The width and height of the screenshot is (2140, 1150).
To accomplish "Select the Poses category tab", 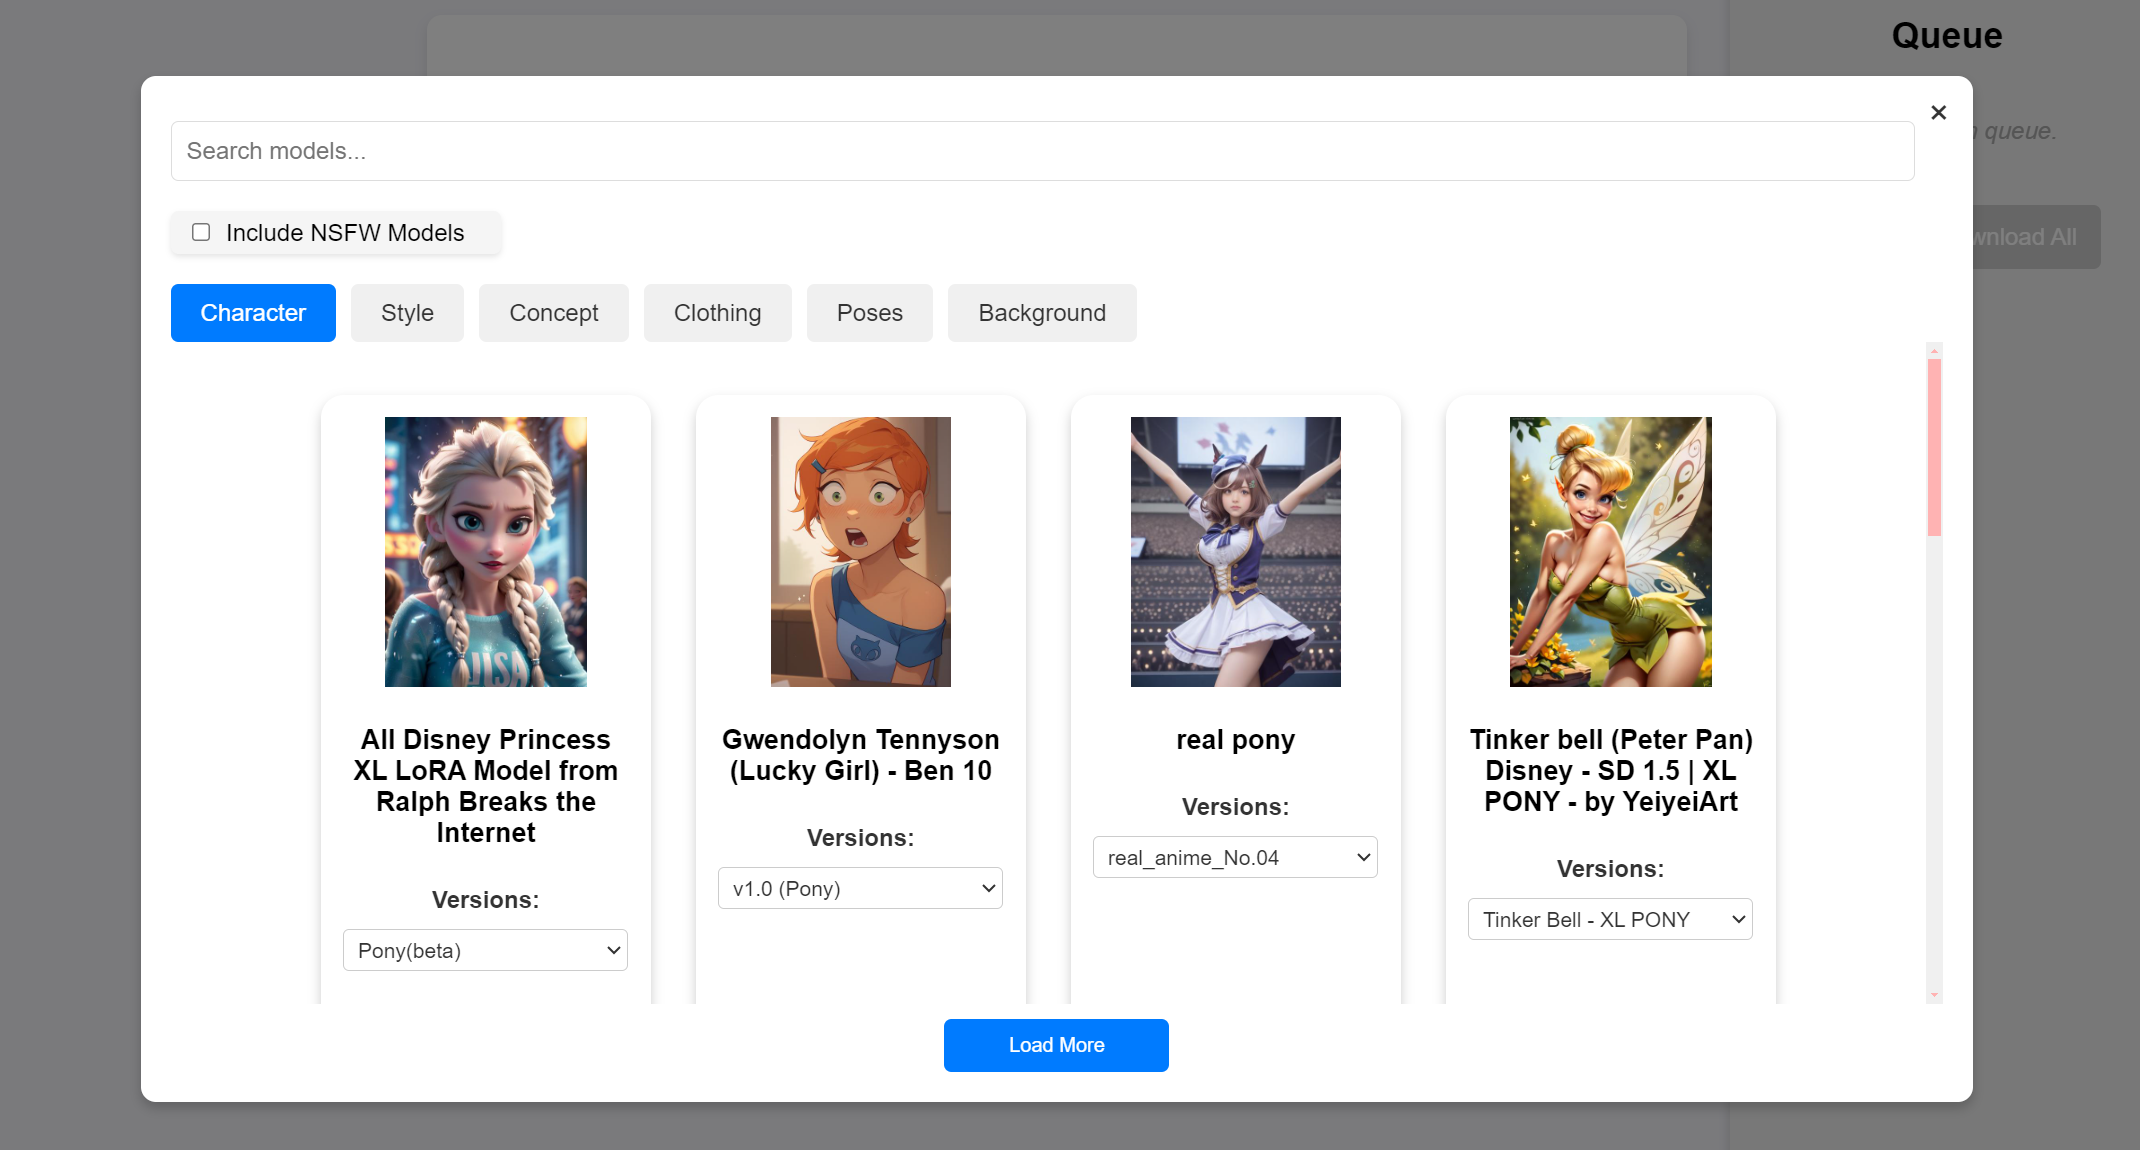I will 869,313.
